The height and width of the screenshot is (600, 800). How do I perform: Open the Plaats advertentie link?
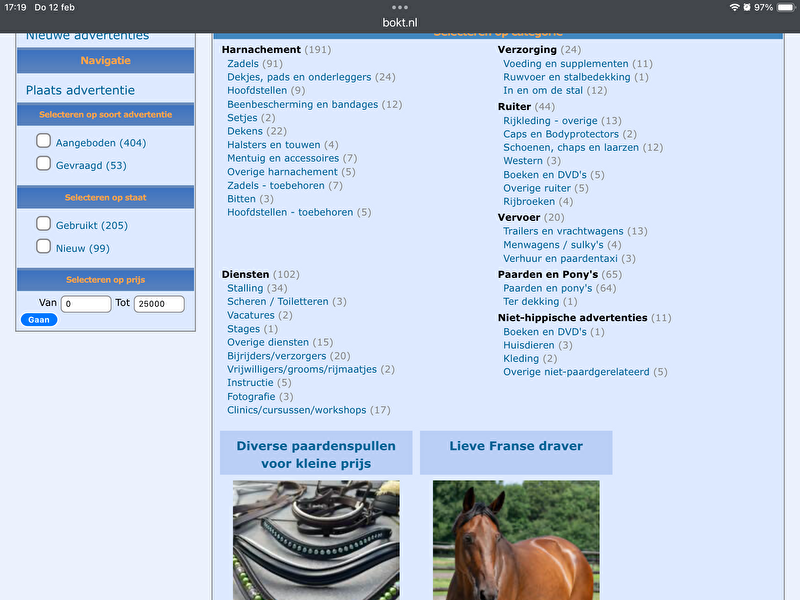(80, 90)
